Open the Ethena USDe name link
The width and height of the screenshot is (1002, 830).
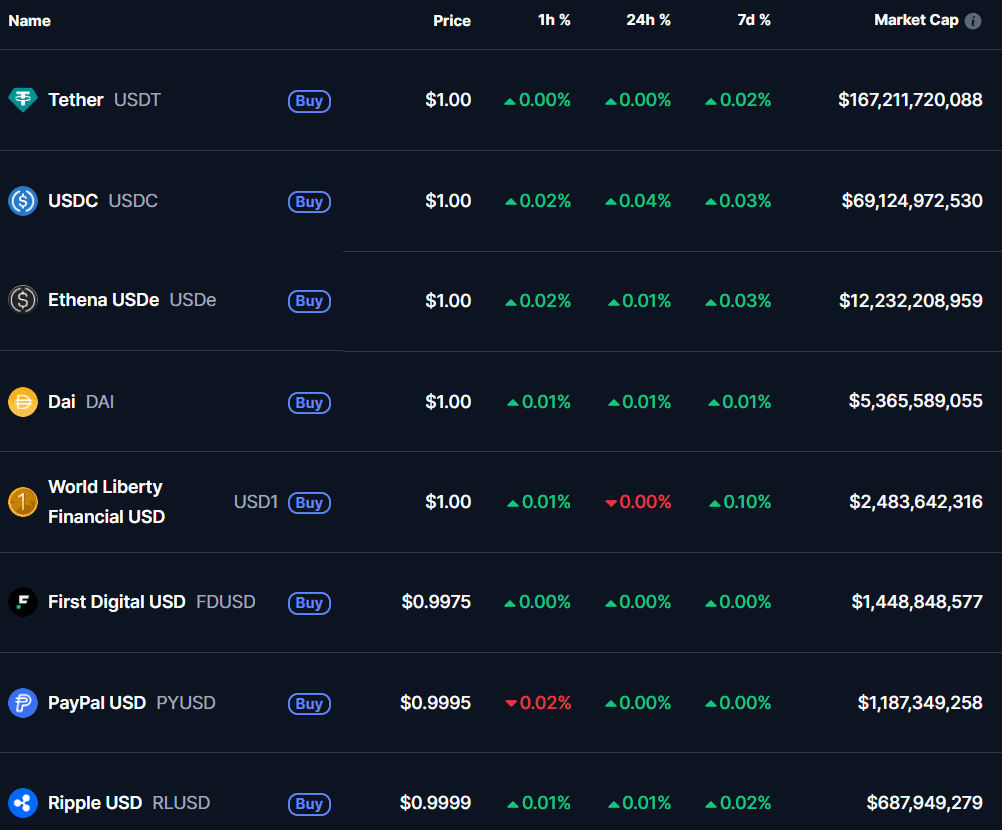point(103,300)
